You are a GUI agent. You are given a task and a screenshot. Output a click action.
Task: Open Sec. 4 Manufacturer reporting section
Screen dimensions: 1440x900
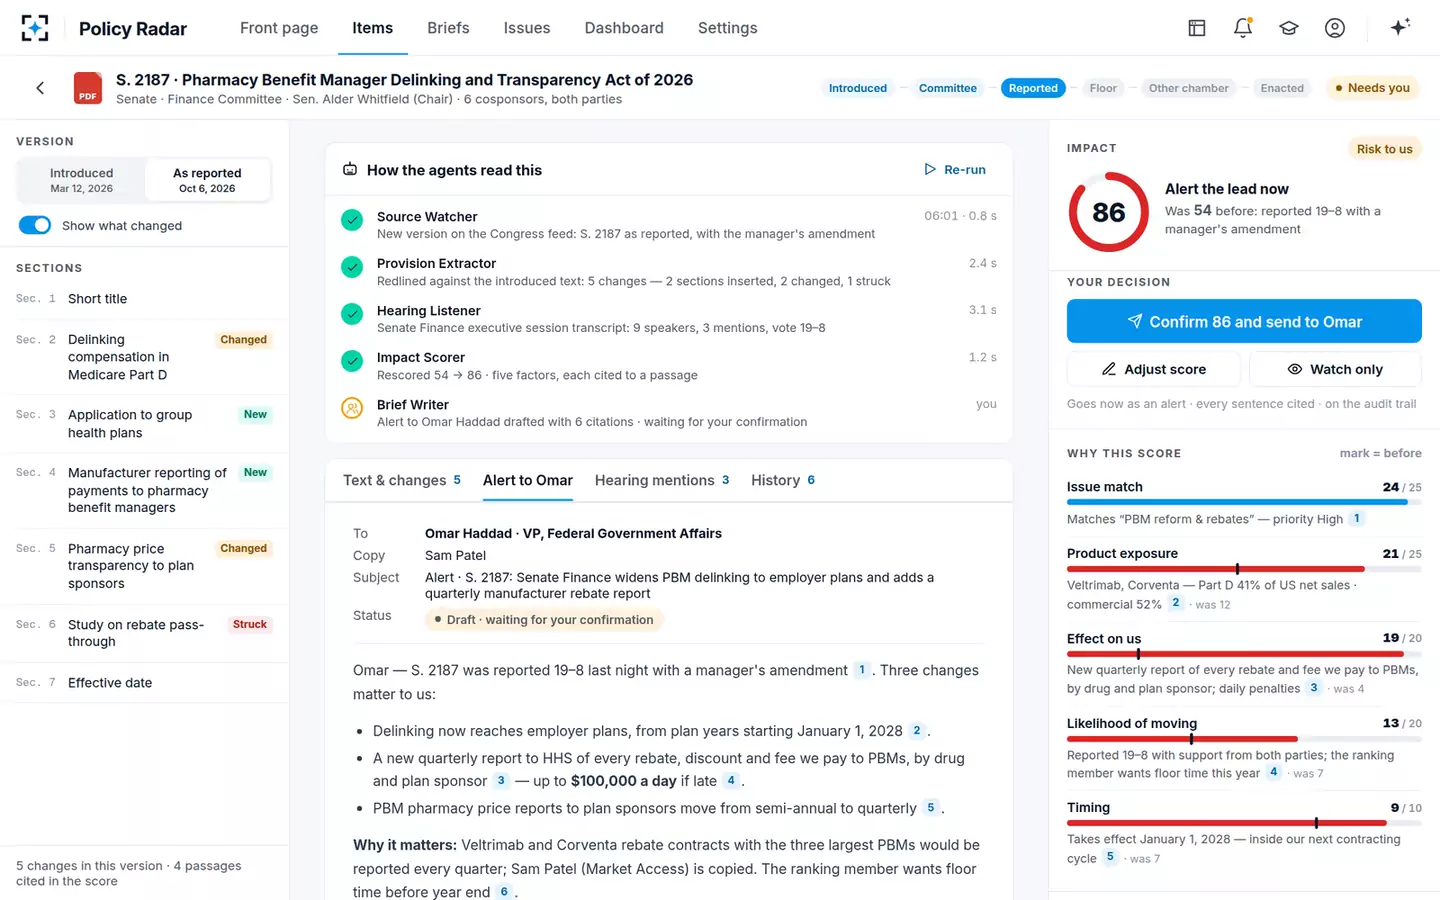(144, 490)
